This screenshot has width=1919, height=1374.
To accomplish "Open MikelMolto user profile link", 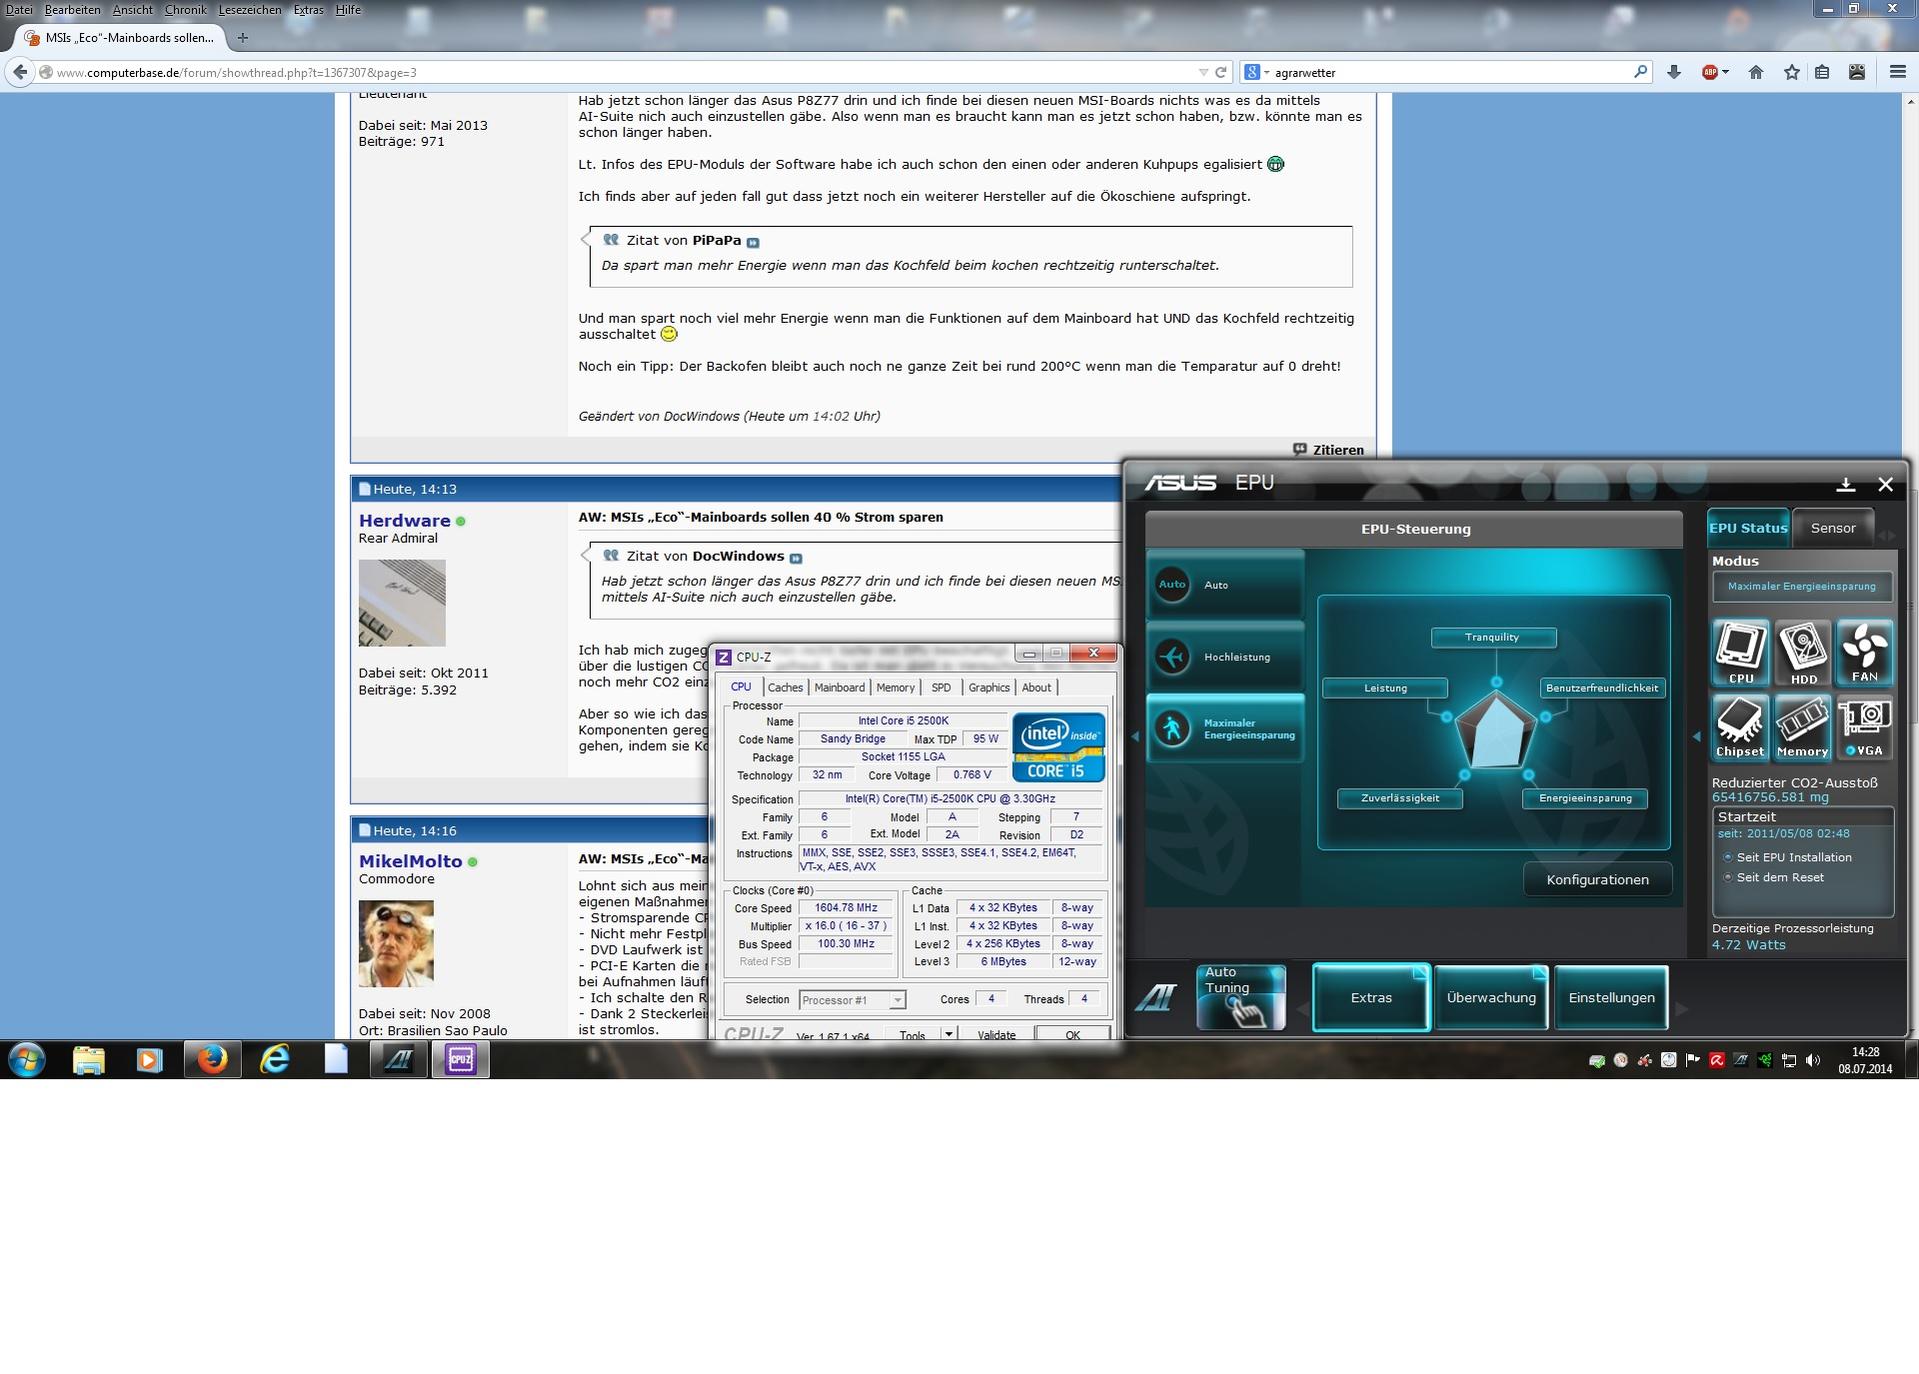I will point(410,861).
